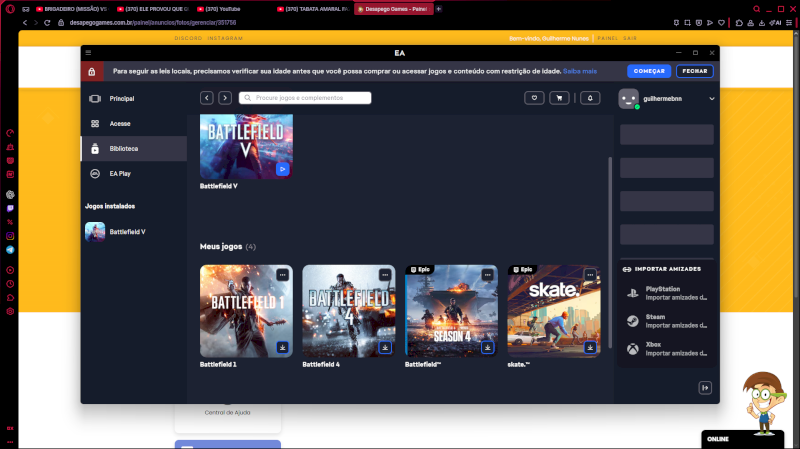Open Battlefield Season 4 more-options dots
Viewport: 800px width, 449px height.
click(x=488, y=275)
